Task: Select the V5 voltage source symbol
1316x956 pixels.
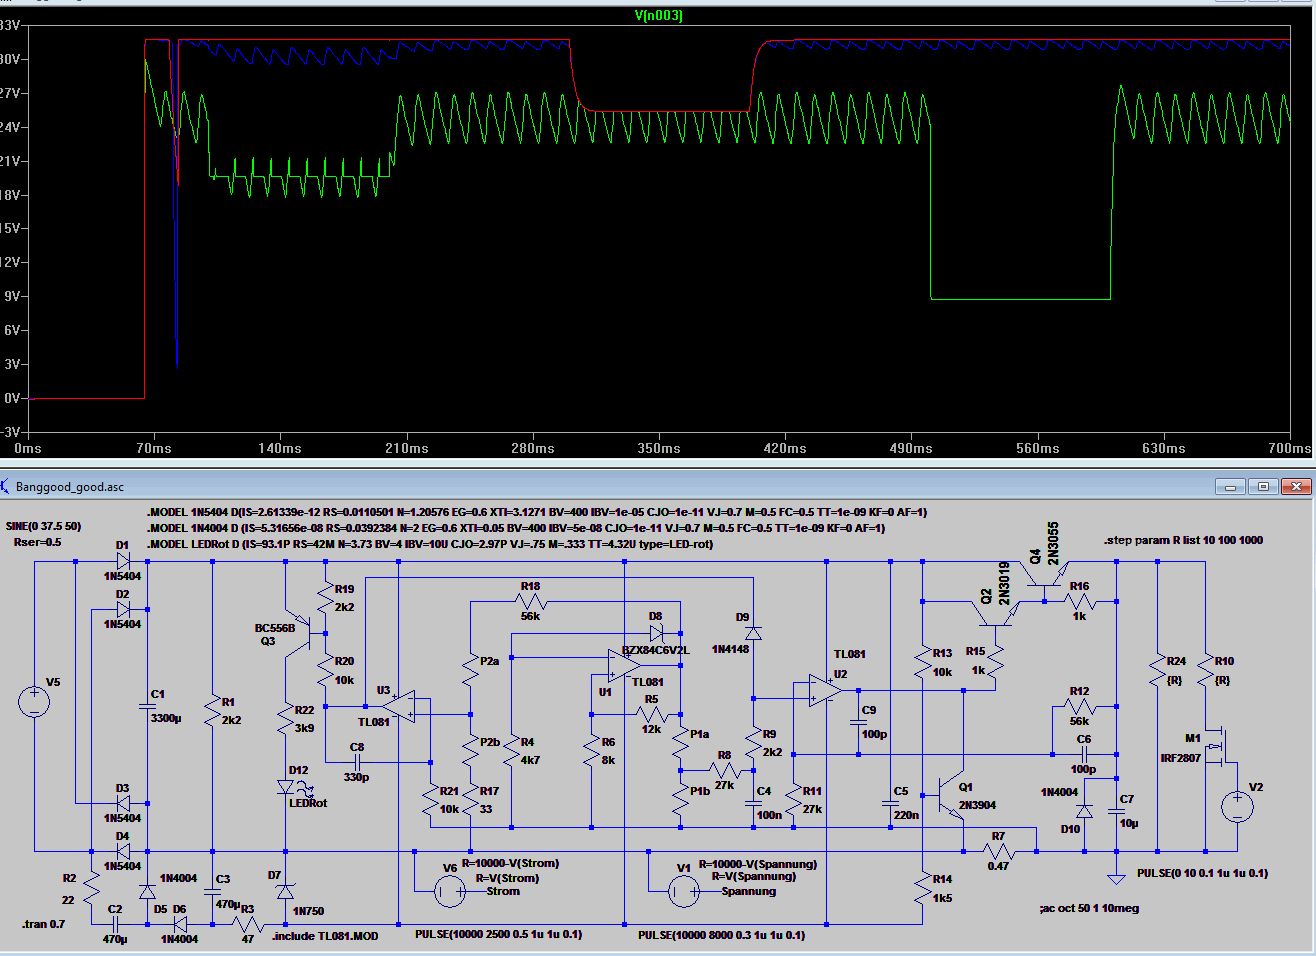Action: (34, 701)
